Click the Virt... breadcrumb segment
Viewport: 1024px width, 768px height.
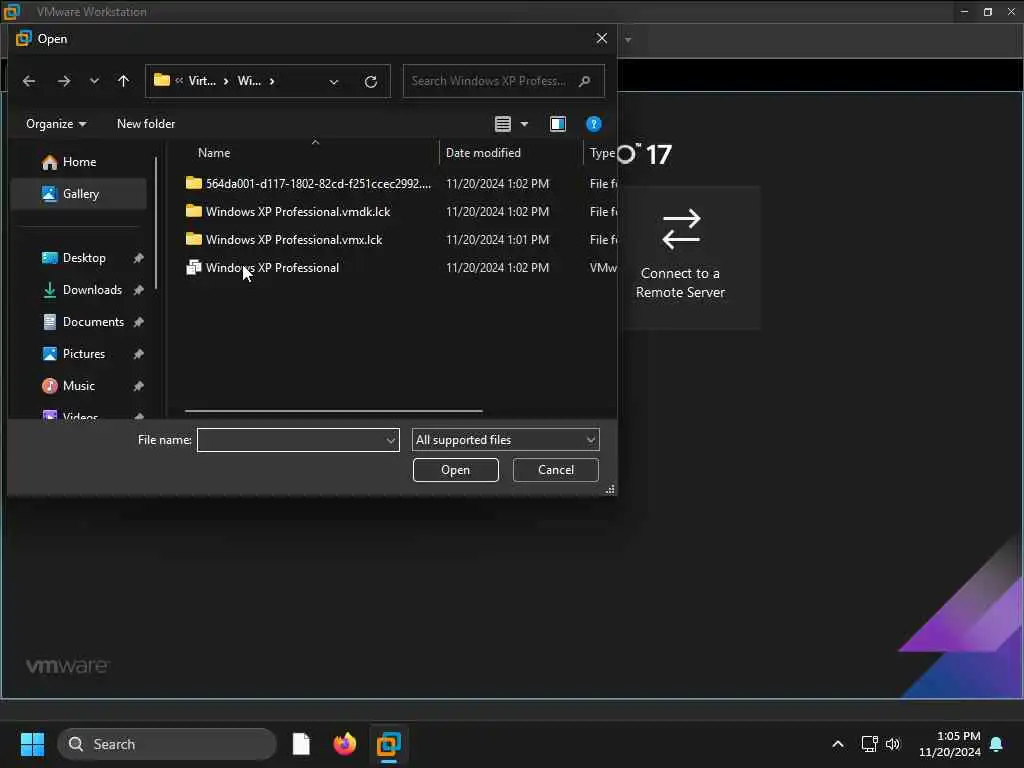(x=202, y=81)
